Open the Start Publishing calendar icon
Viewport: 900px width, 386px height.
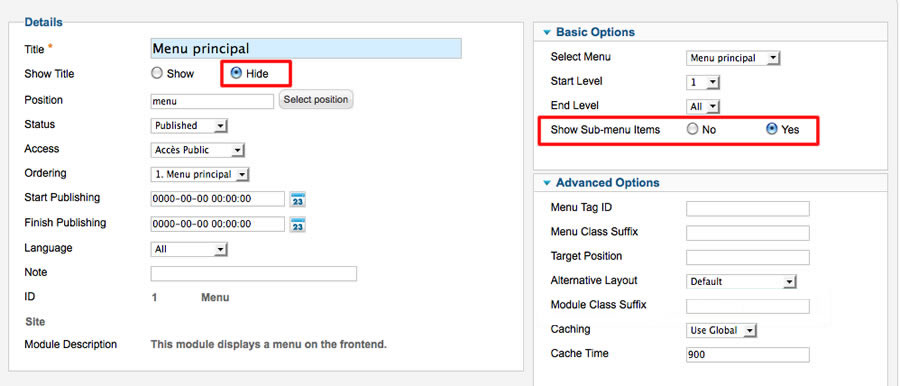297,199
